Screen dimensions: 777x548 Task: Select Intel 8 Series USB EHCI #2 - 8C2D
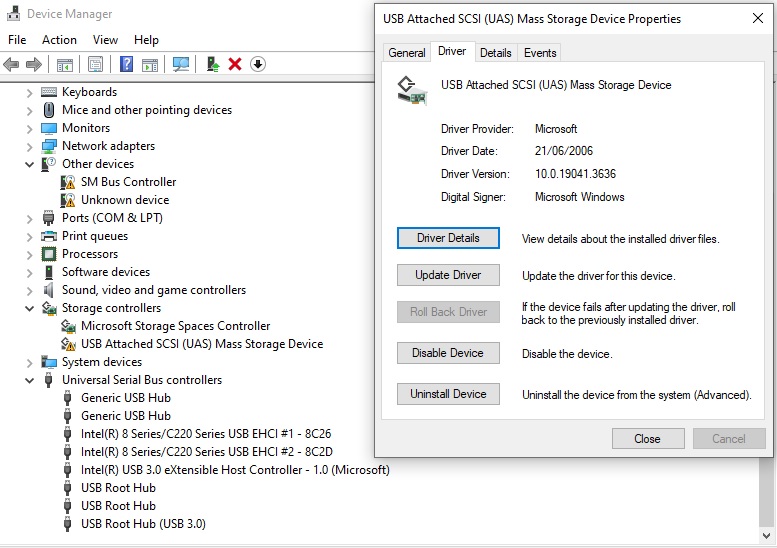click(207, 452)
